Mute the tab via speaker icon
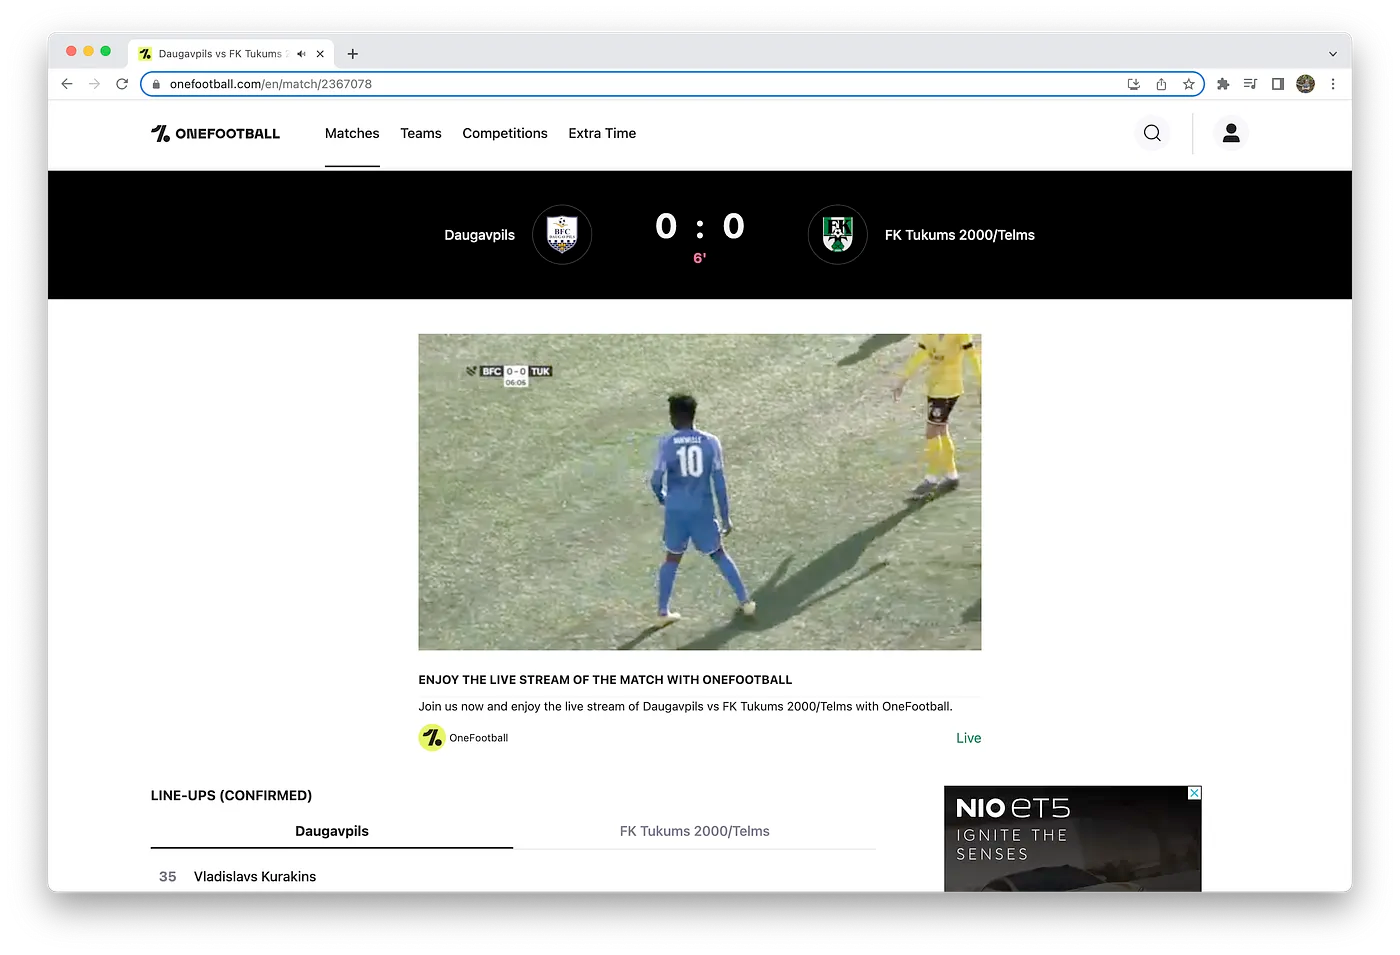1400x955 pixels. tap(301, 54)
